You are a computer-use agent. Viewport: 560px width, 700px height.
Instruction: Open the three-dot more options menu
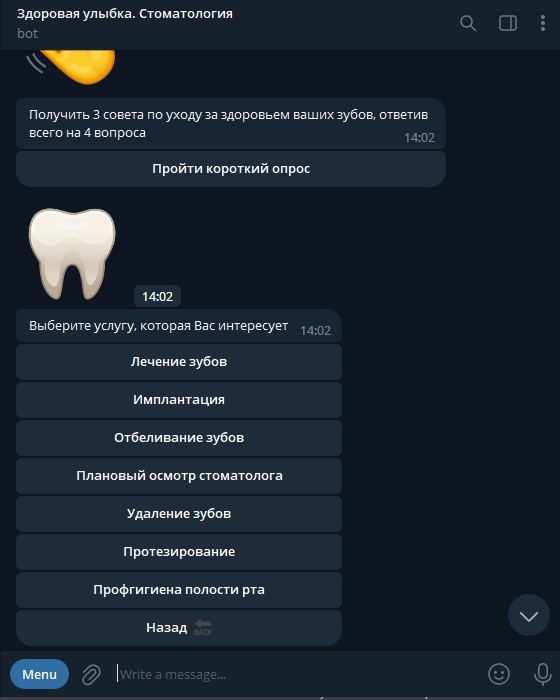(x=543, y=23)
